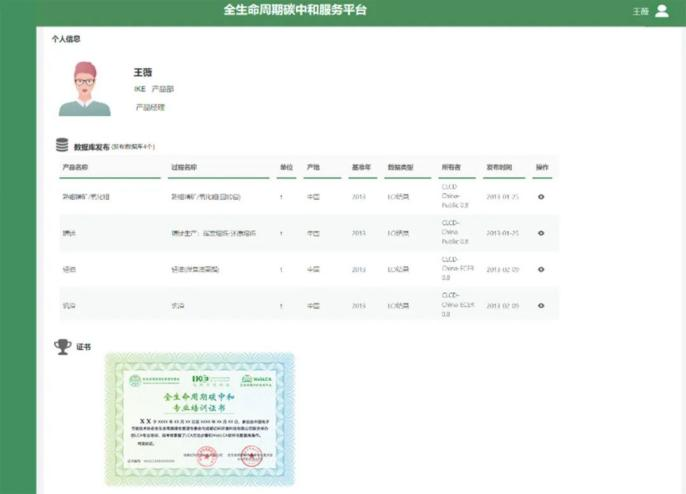686x494 pixels.
Task: Click the 数据类型 column header
Action: coord(400,167)
